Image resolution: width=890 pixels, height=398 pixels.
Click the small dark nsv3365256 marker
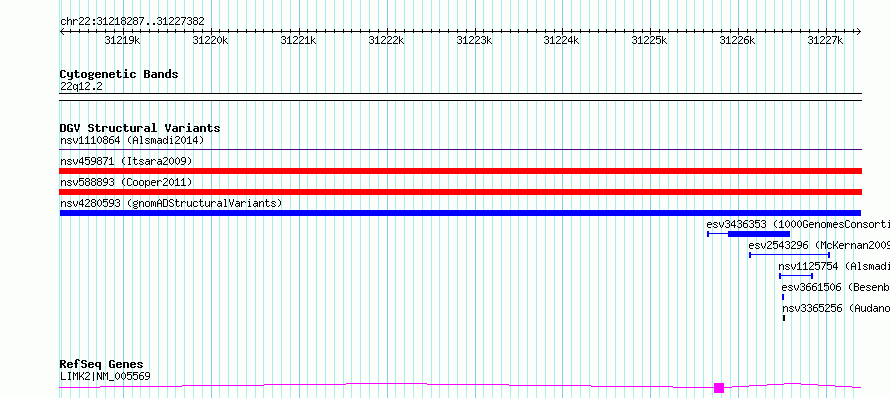pyautogui.click(x=784, y=318)
